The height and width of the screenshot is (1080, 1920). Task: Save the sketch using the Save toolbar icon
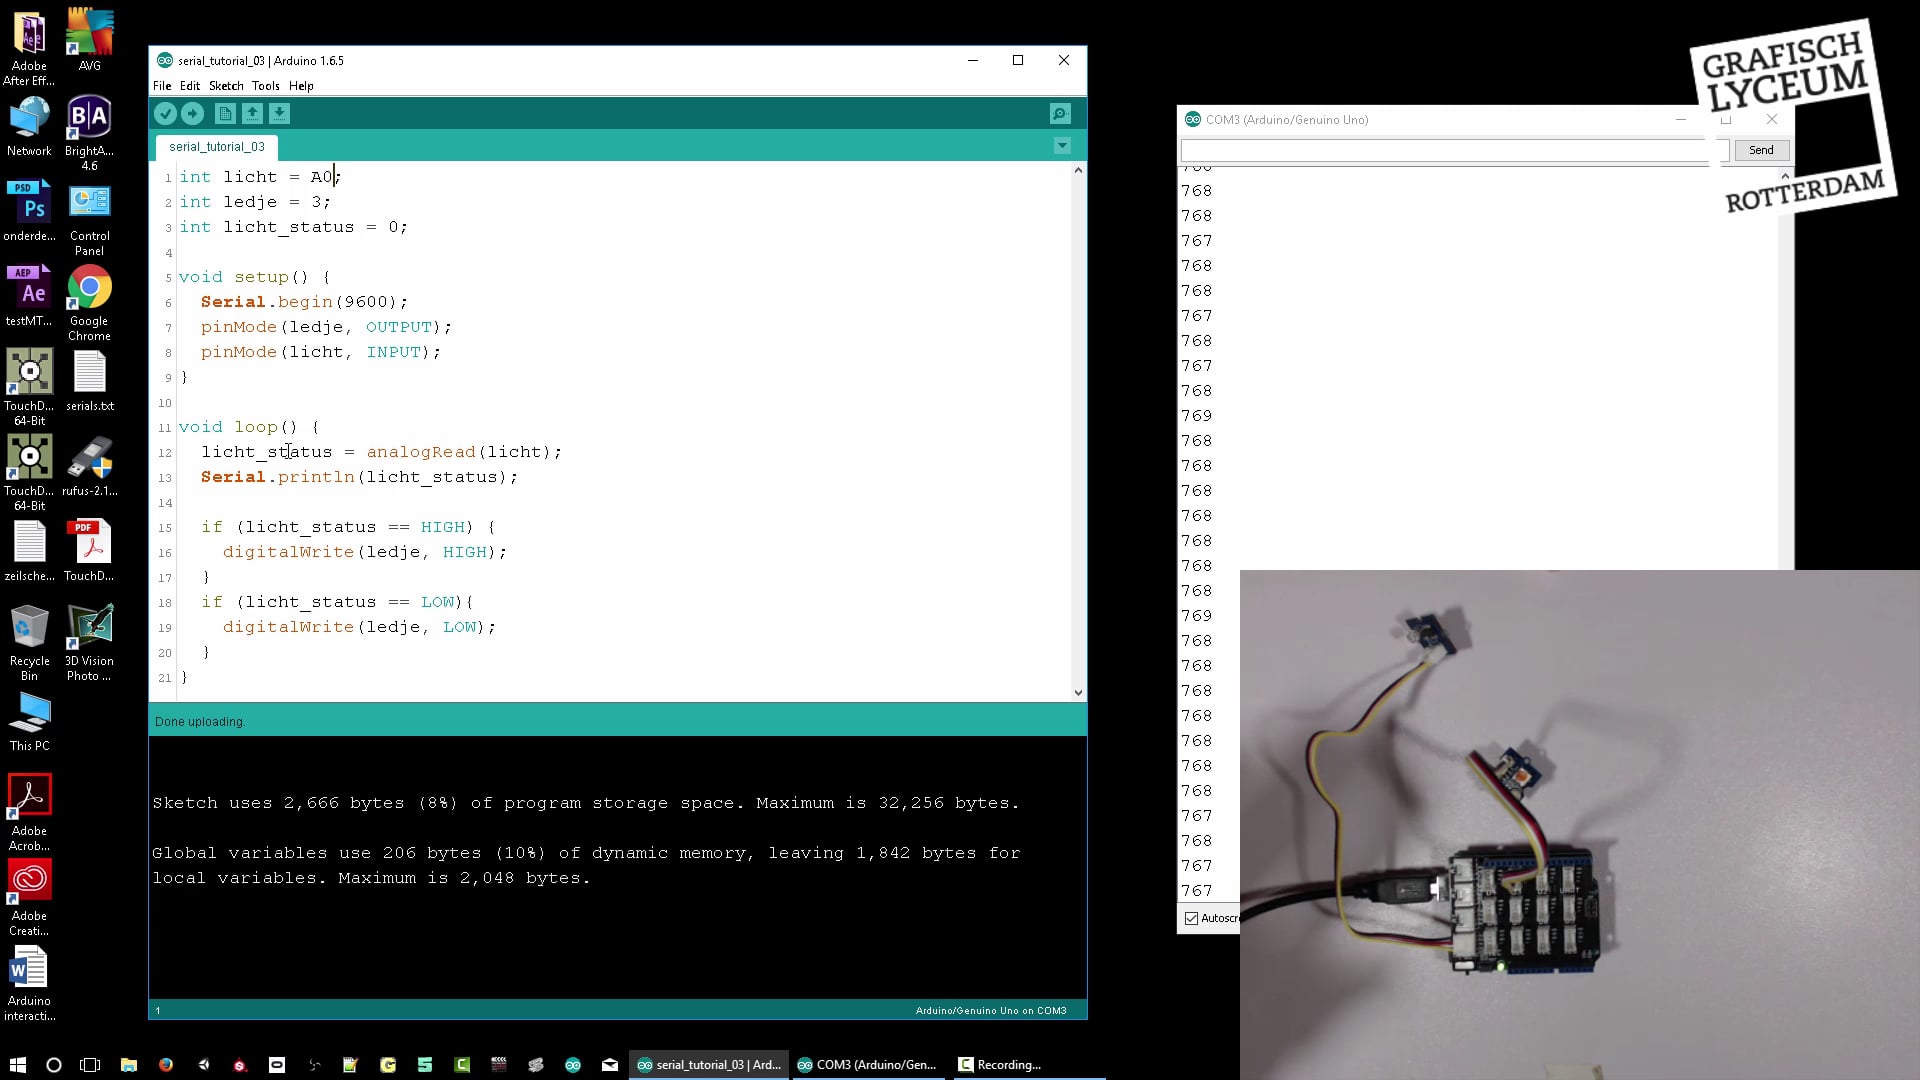click(x=280, y=113)
